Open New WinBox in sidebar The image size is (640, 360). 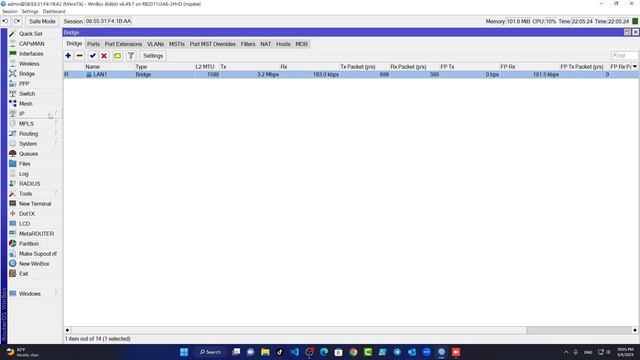click(34, 264)
